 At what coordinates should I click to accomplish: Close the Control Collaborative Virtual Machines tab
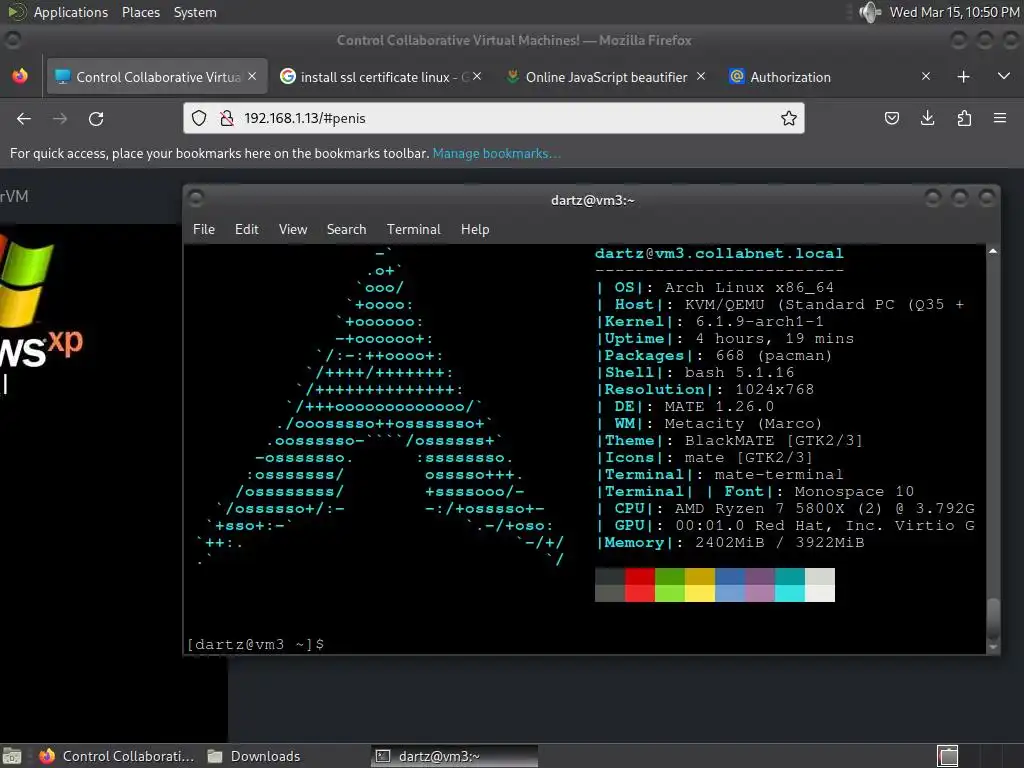tap(252, 76)
